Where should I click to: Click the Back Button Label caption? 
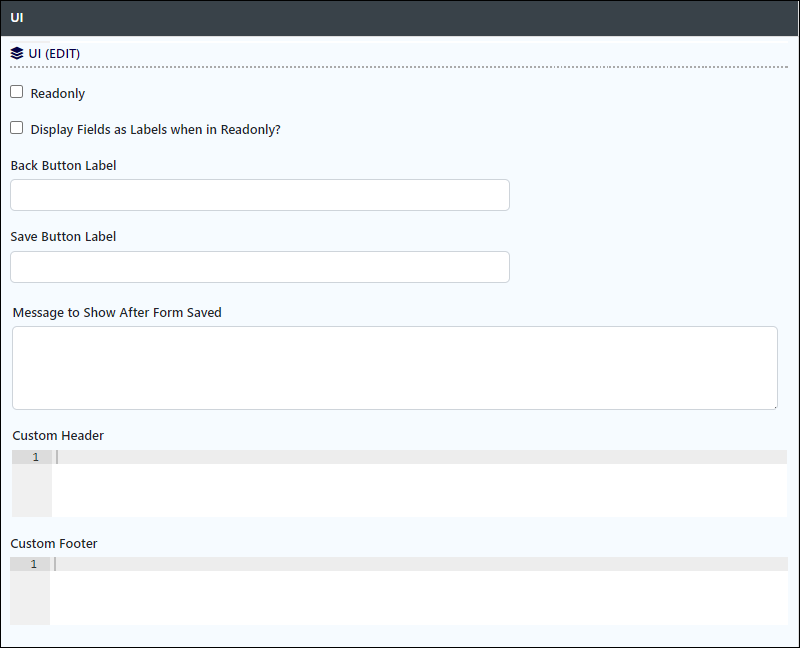click(x=63, y=165)
